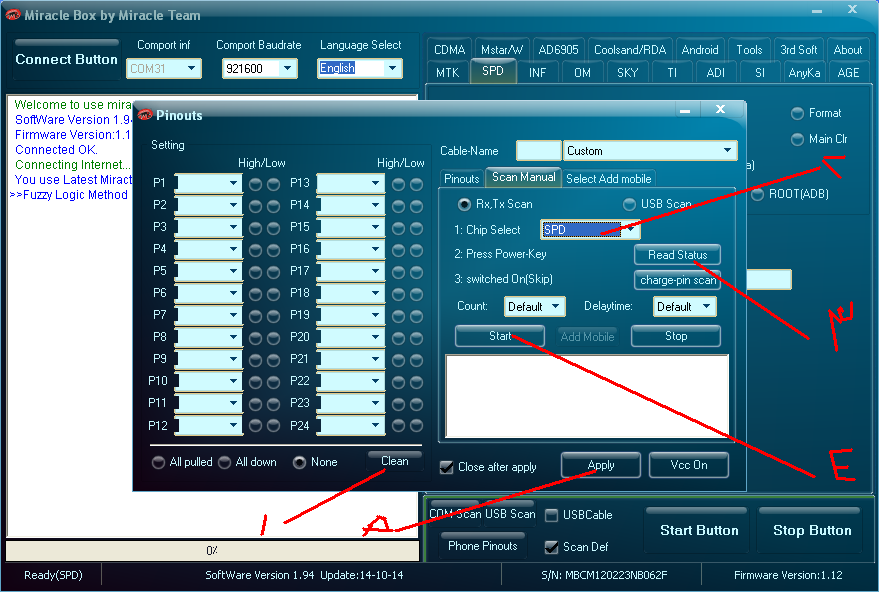Screen dimensions: 879x592
Task: Click the Cable-Name text field
Action: (x=538, y=150)
